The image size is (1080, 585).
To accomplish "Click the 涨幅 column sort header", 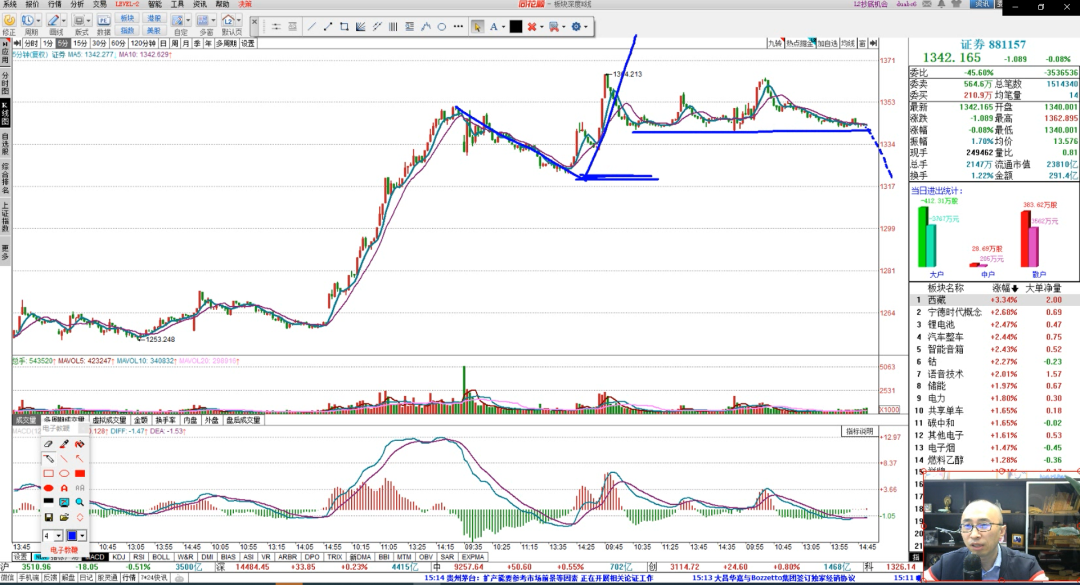I will (1004, 288).
